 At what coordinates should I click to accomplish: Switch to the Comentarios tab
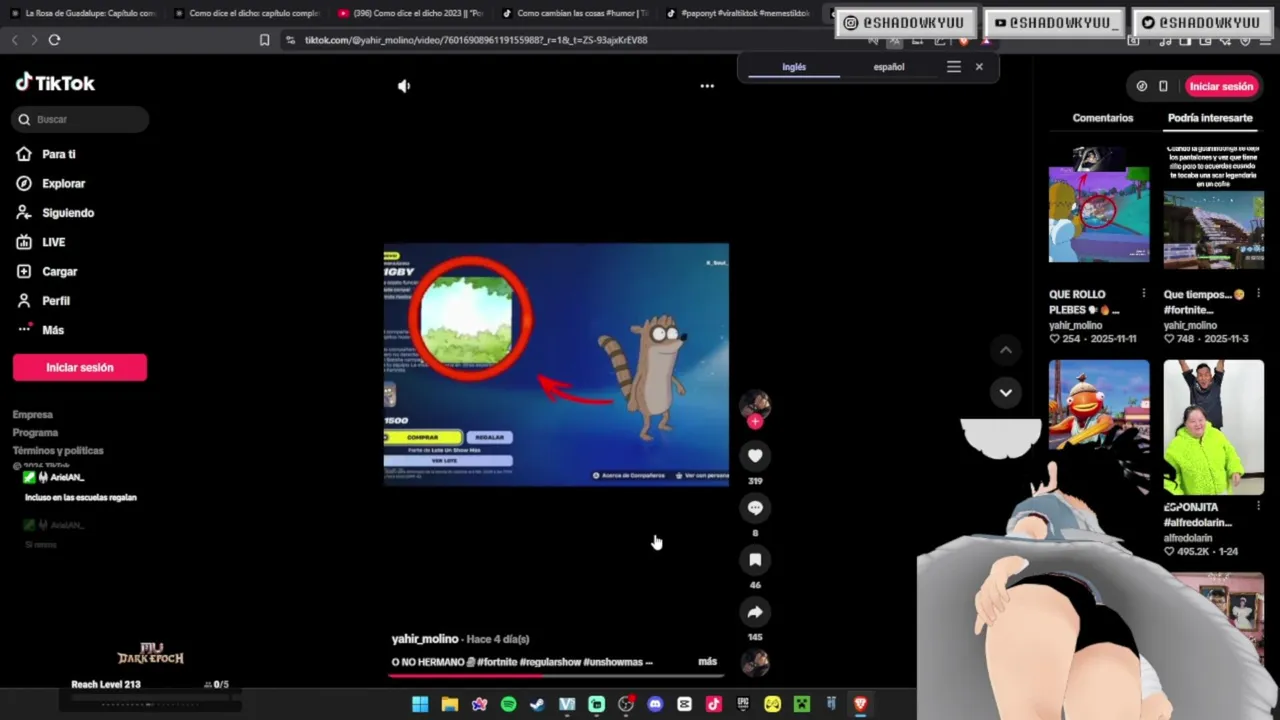(x=1103, y=118)
